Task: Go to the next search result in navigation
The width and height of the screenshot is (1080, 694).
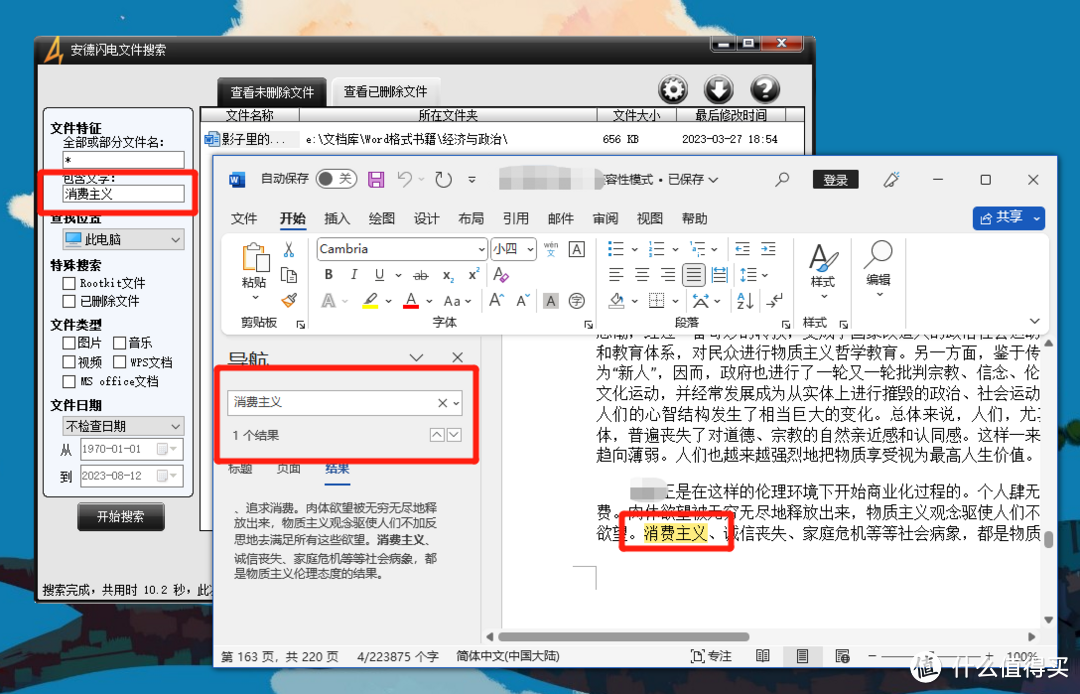Action: pyautogui.click(x=455, y=435)
